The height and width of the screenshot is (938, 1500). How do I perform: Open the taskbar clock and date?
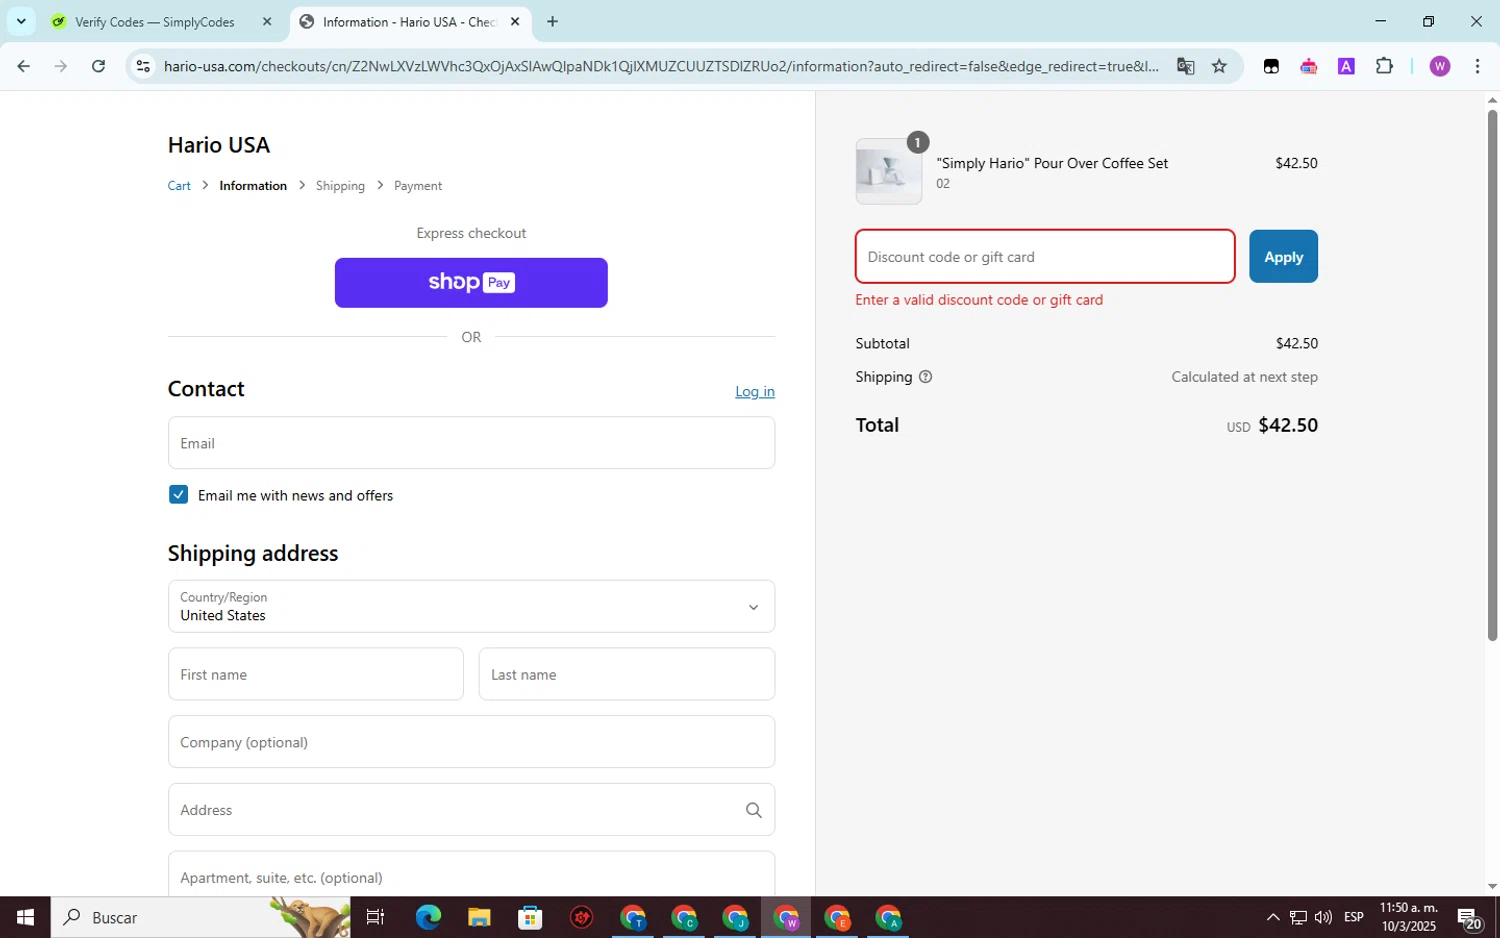(x=1408, y=917)
